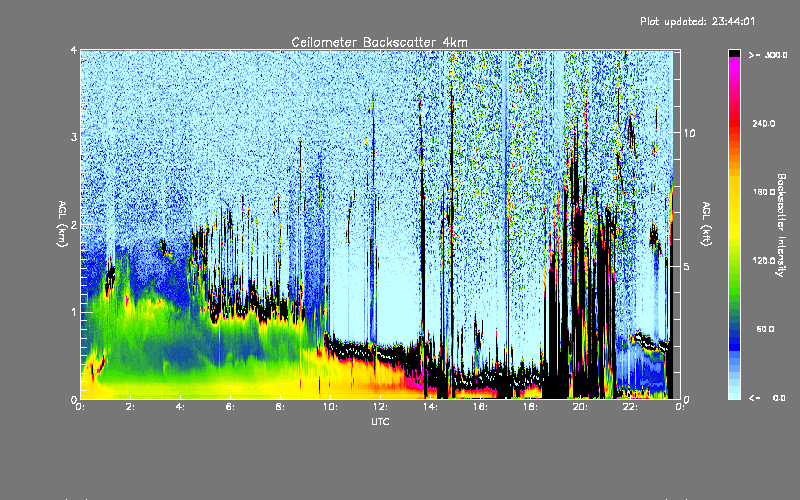Image resolution: width=800 pixels, height=500 pixels.
Task: Click the '4:' tick label on the UTC axis
Action: coord(180,407)
